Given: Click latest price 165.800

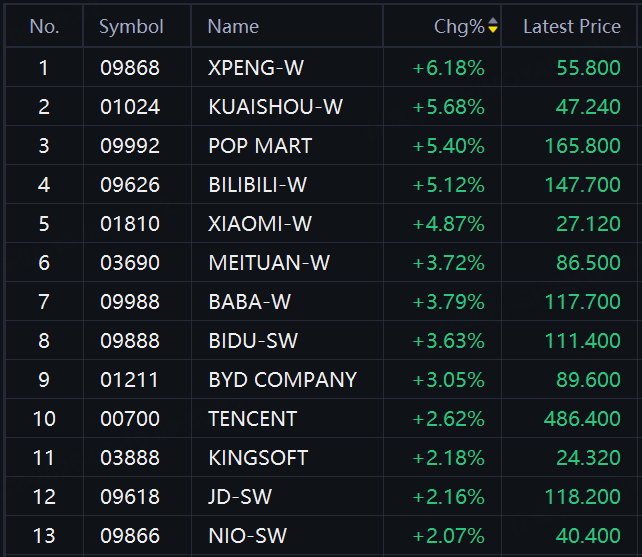Looking at the screenshot, I should (583, 146).
